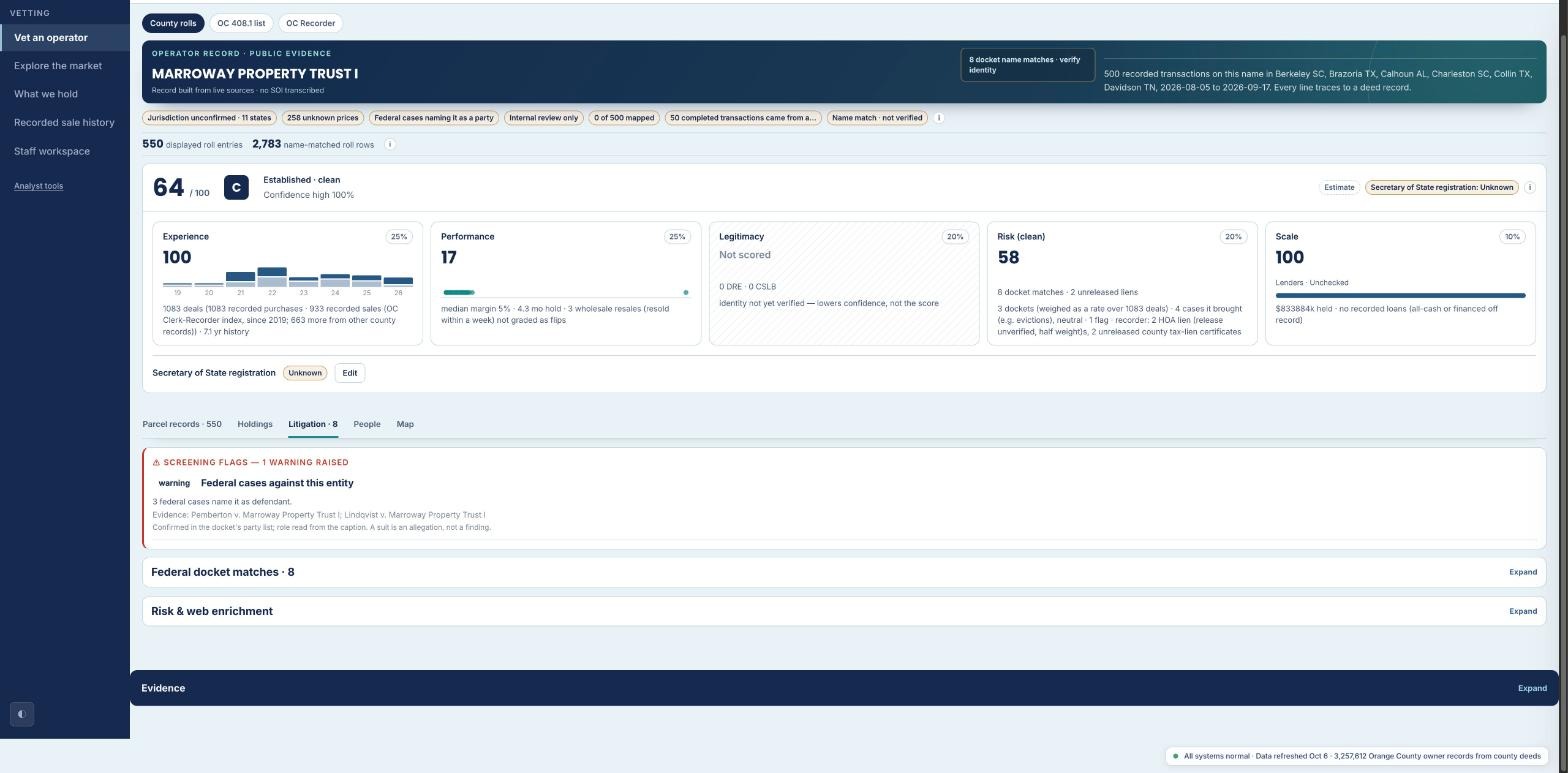Click the screening flags warning icon

pyautogui.click(x=156, y=463)
